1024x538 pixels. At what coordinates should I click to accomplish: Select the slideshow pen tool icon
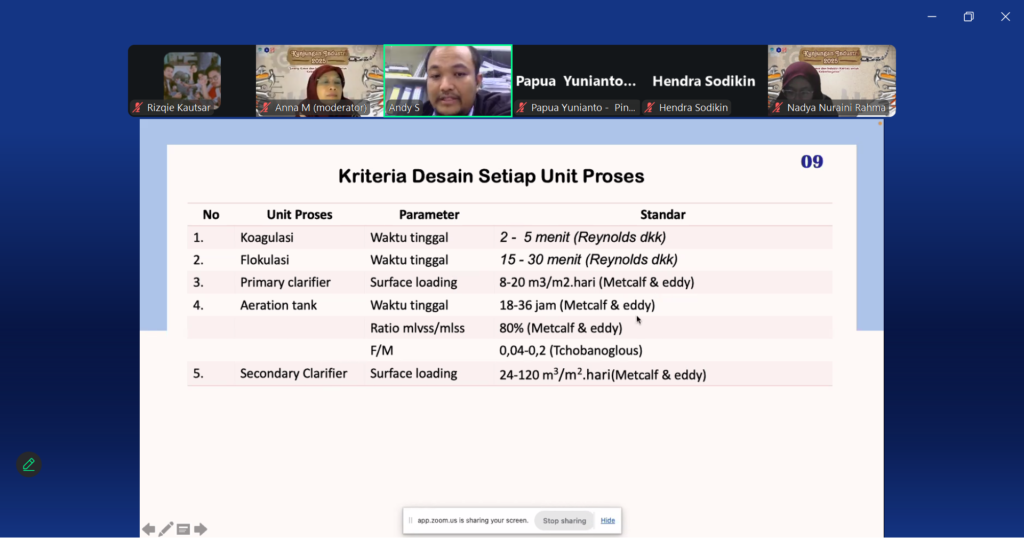pos(166,529)
